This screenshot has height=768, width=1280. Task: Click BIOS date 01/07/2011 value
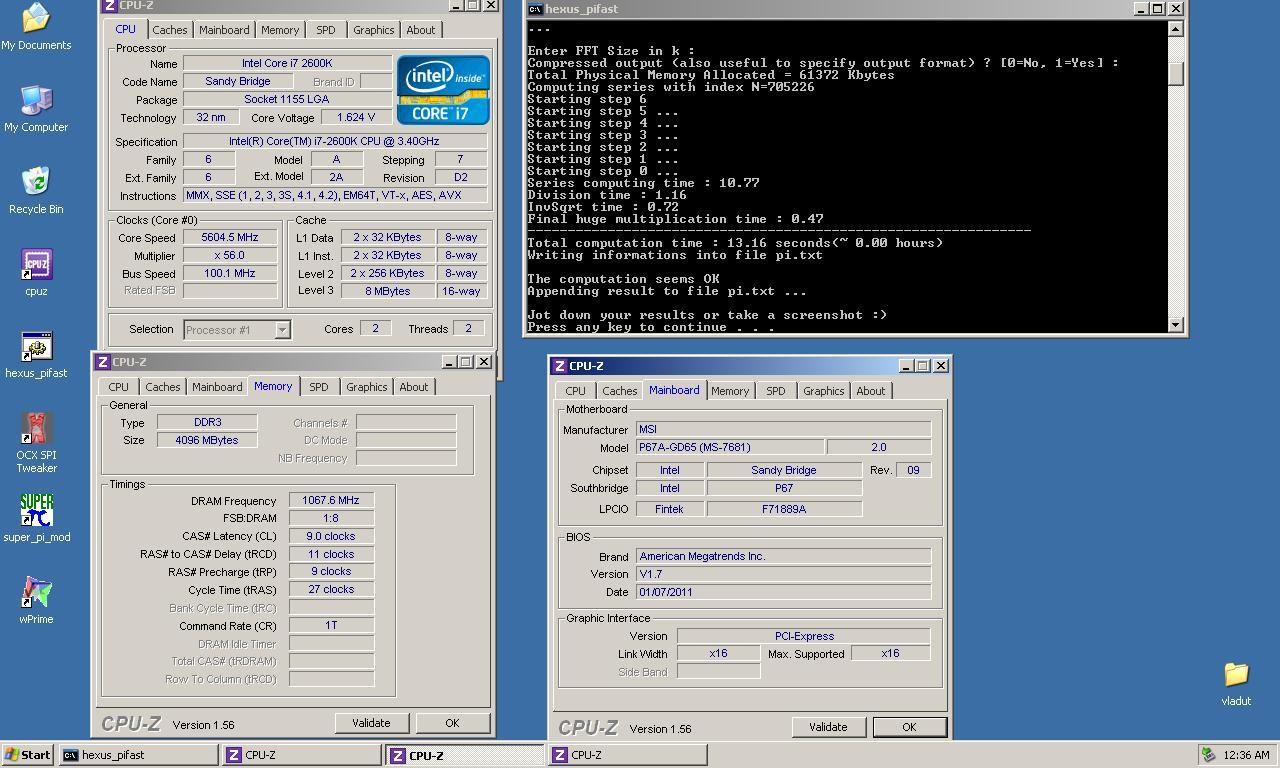783,592
